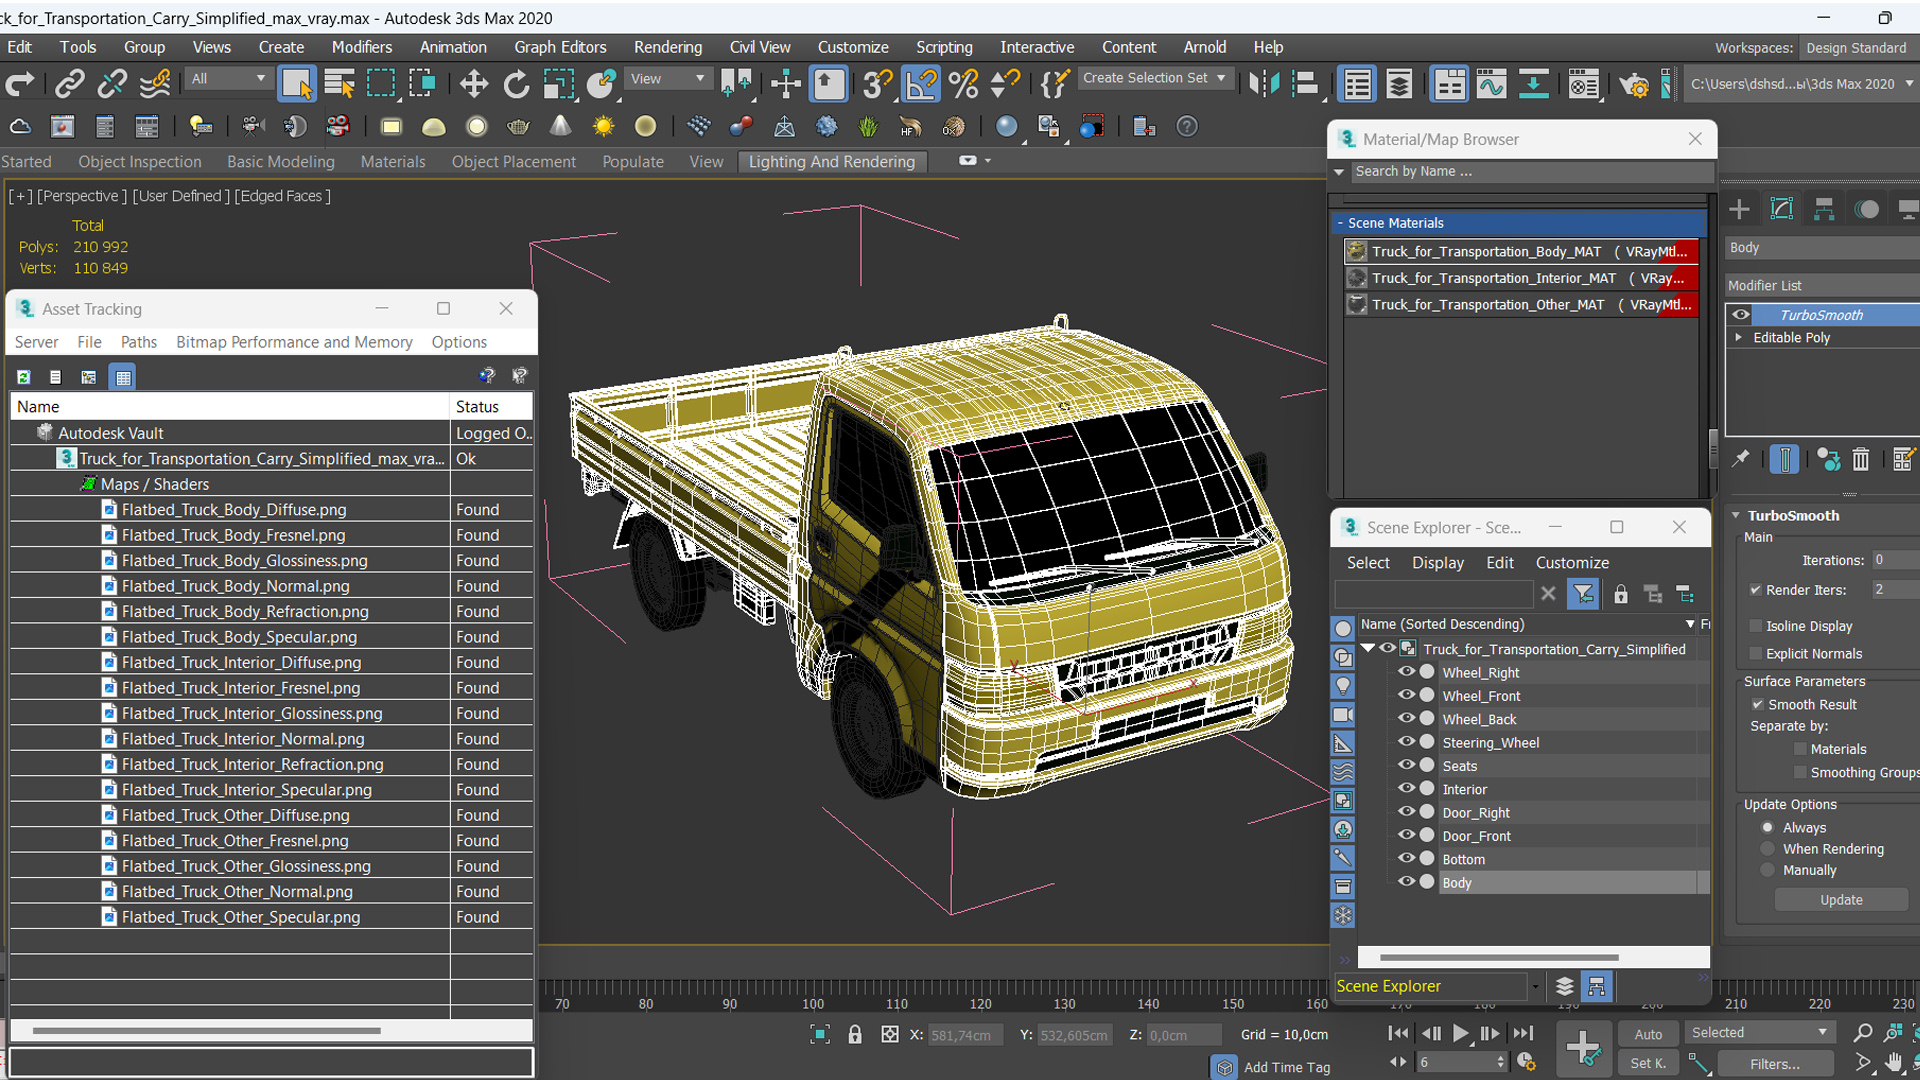The image size is (1920, 1080).
Task: Select the Manually update radio button
Action: point(1768,870)
